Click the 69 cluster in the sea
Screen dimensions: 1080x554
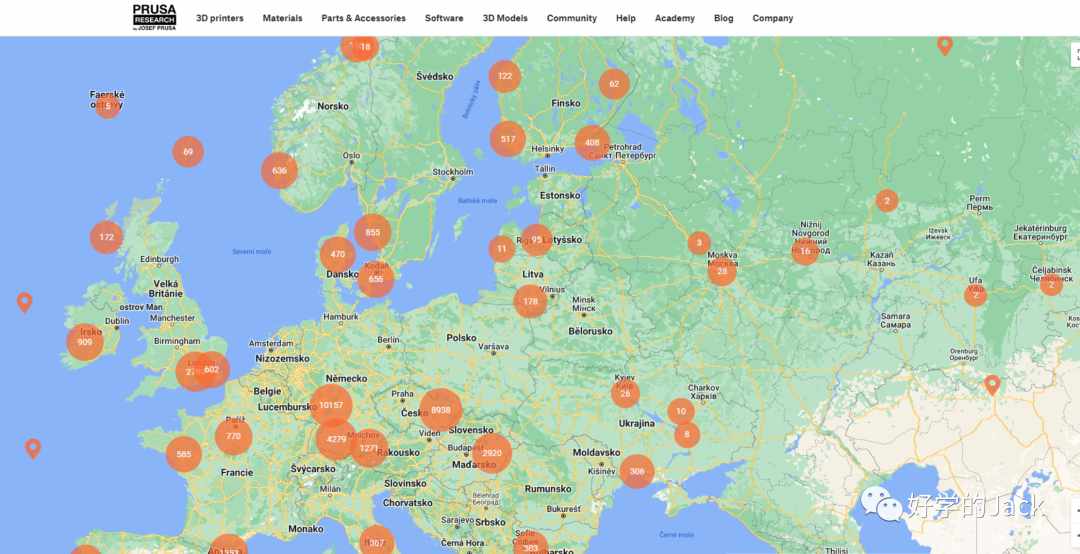point(188,152)
